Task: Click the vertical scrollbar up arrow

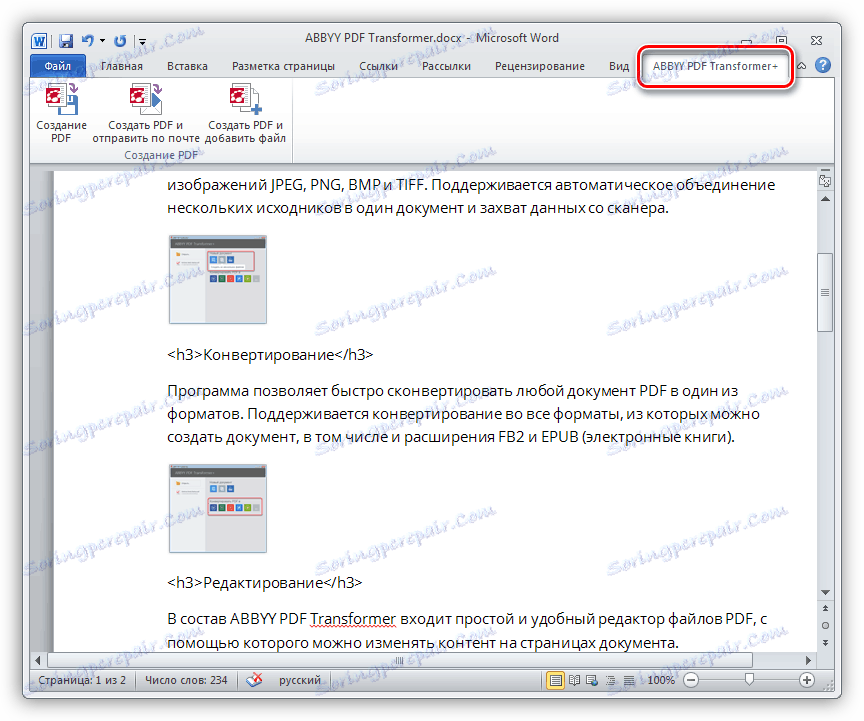Action: 825,198
